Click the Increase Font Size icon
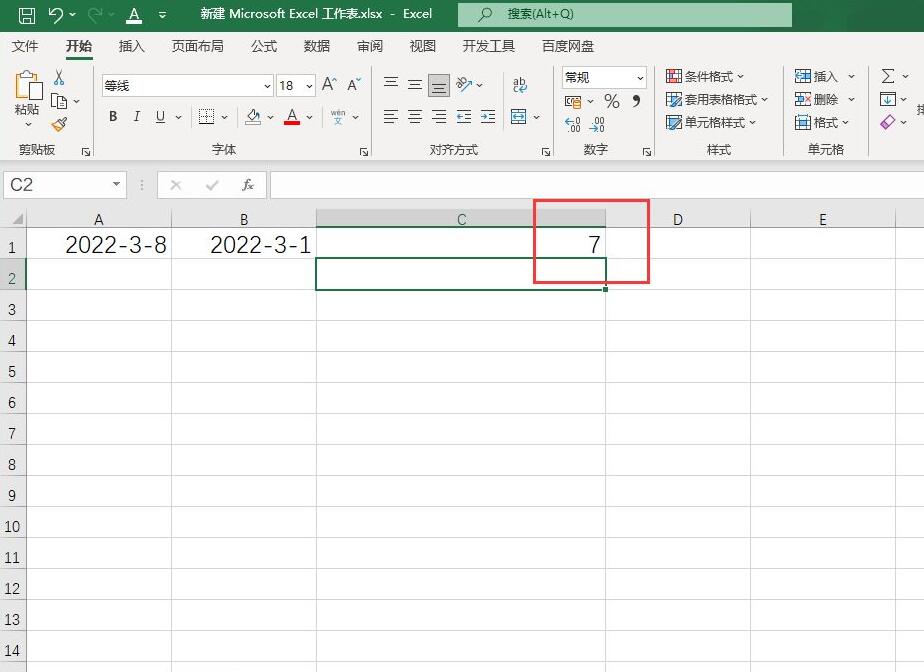The height and width of the screenshot is (672, 924). 329,85
